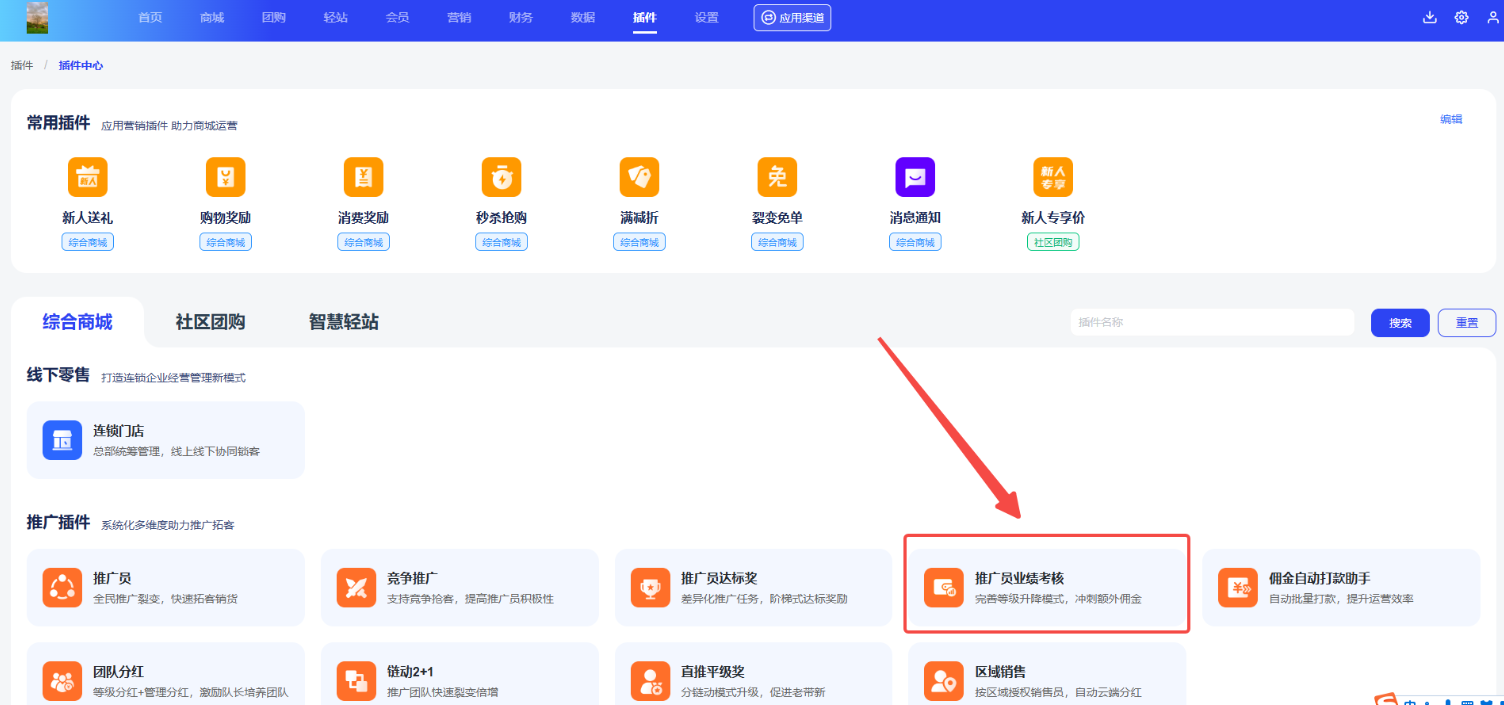Click the download icon in top bar
The image size is (1504, 705).
pyautogui.click(x=1430, y=17)
